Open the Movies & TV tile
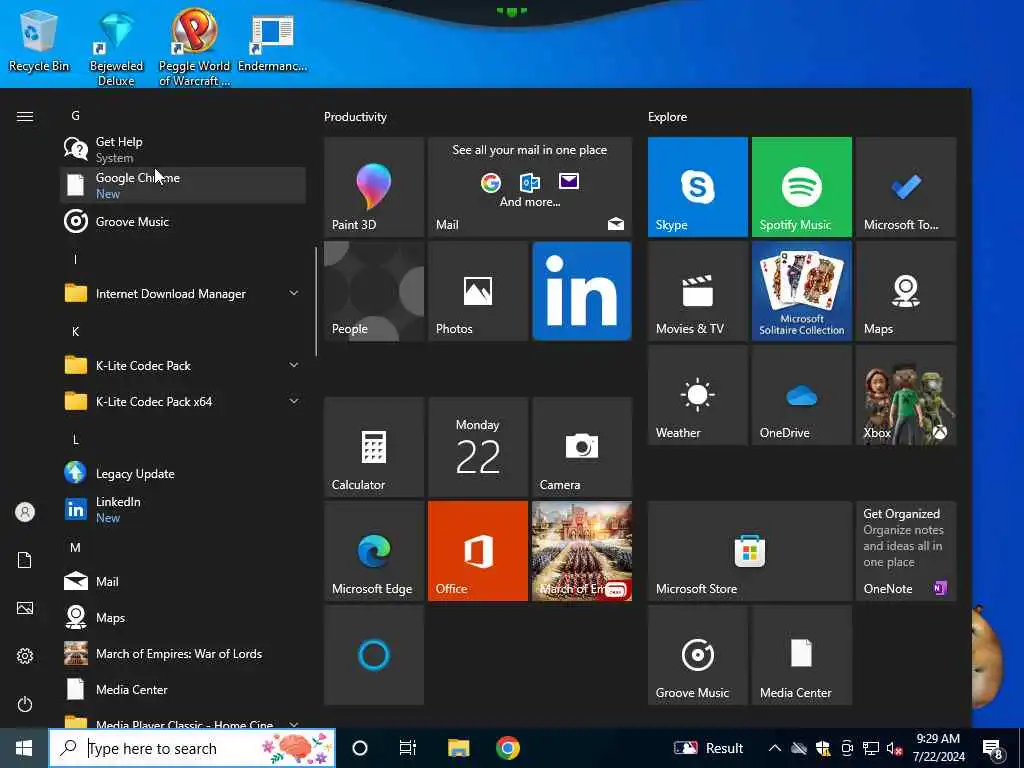 697,291
